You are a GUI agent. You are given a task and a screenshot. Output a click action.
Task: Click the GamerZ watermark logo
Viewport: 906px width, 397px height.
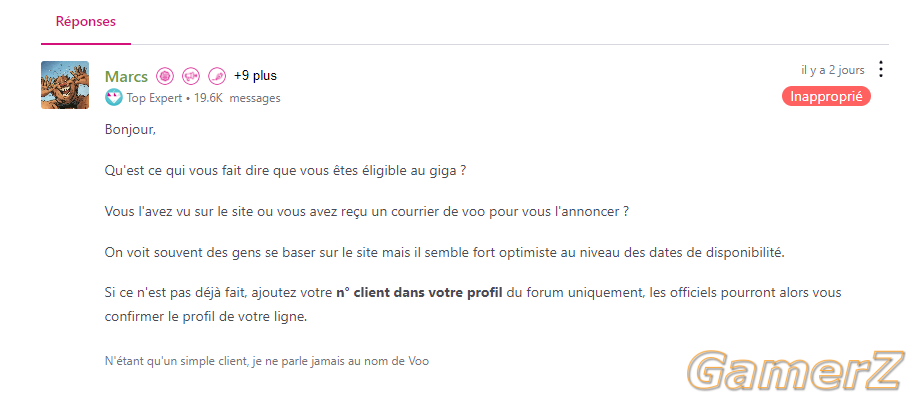(x=797, y=372)
